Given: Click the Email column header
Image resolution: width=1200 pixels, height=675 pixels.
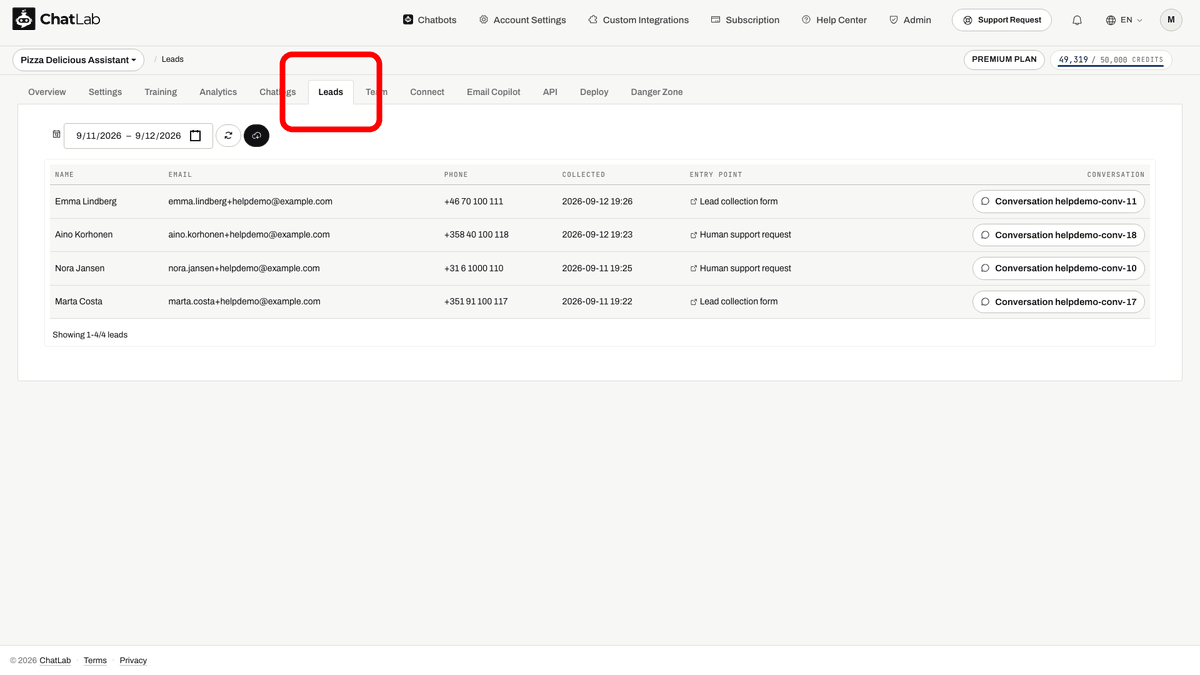Looking at the screenshot, I should (180, 175).
